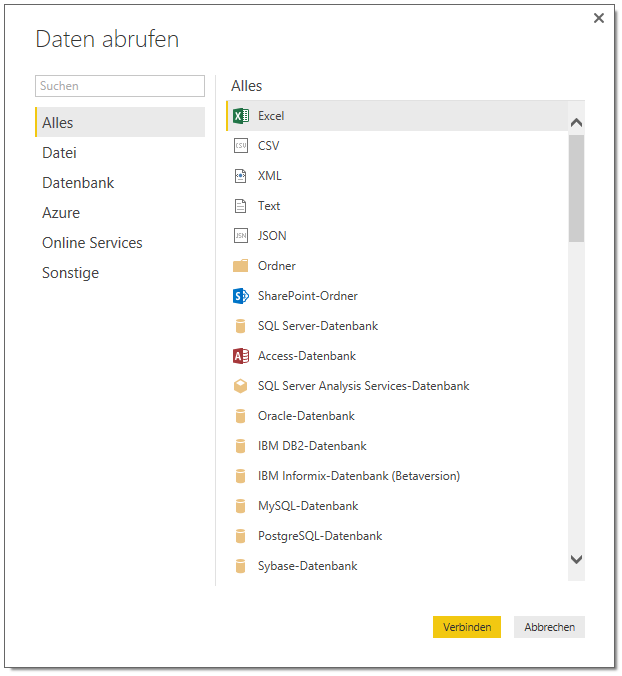Choose the SharePoint-Ordner label
Viewport: 622px width, 676px height.
308,296
